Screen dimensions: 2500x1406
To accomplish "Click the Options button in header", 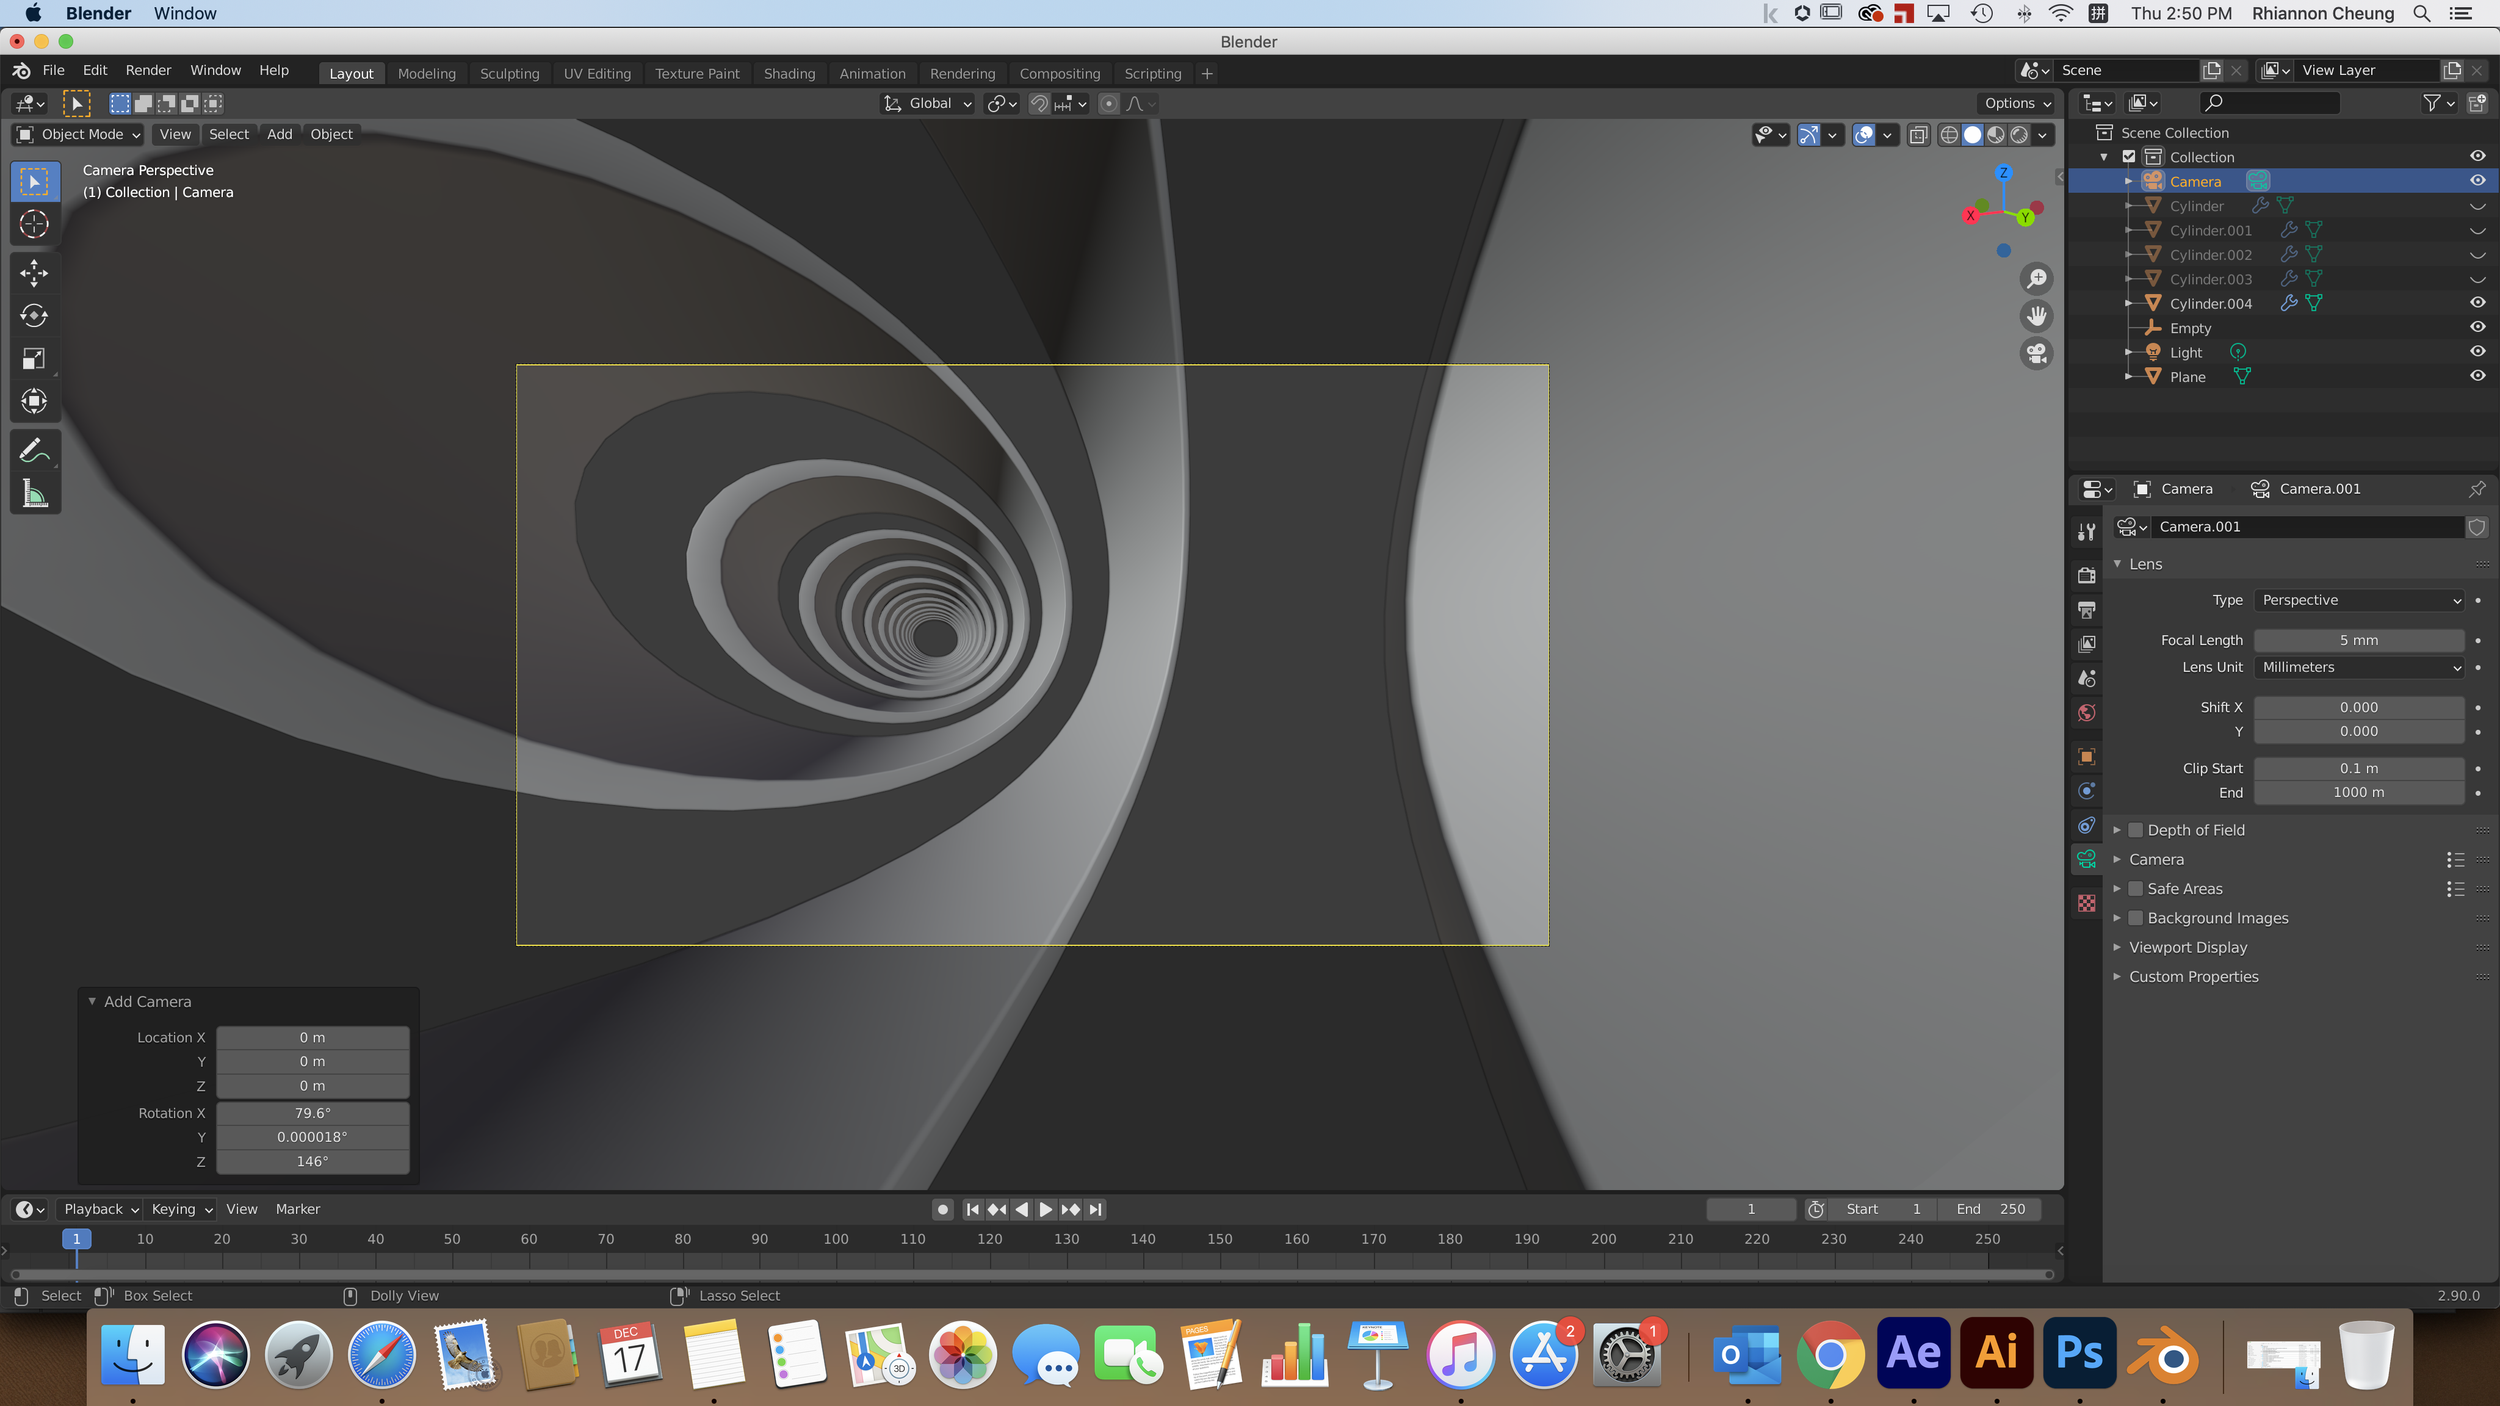I will (x=2017, y=103).
